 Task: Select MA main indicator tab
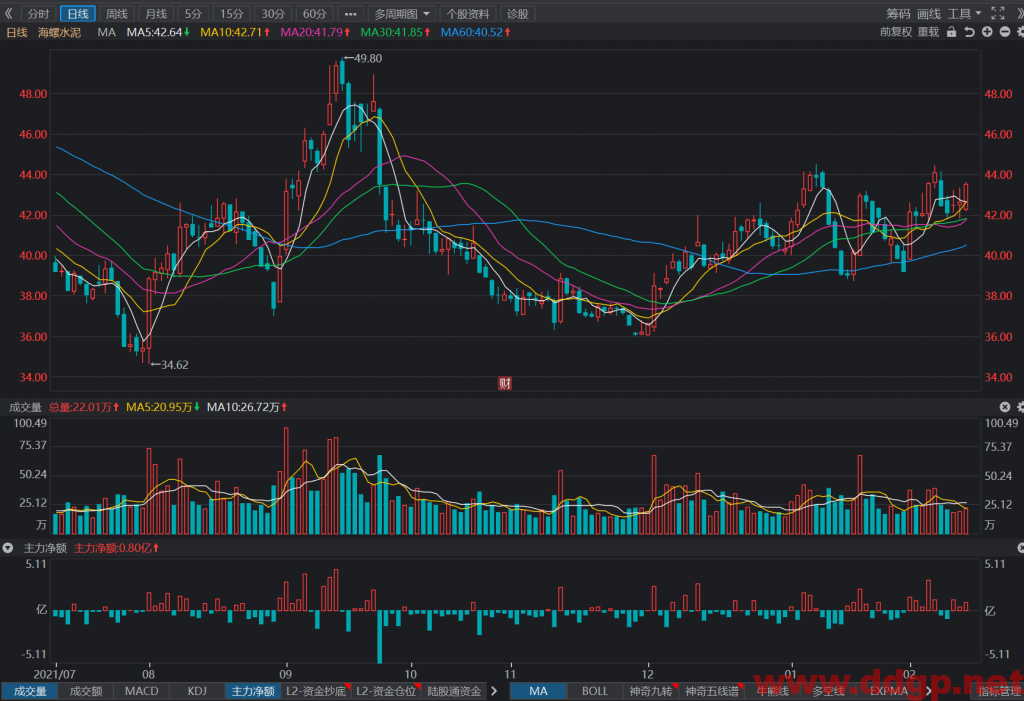tap(538, 691)
